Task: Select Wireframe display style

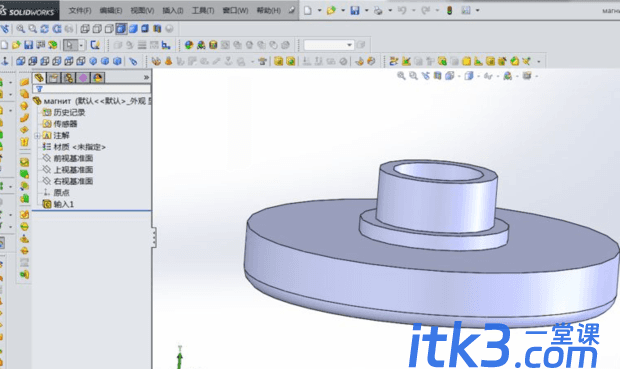Action: pos(85,29)
